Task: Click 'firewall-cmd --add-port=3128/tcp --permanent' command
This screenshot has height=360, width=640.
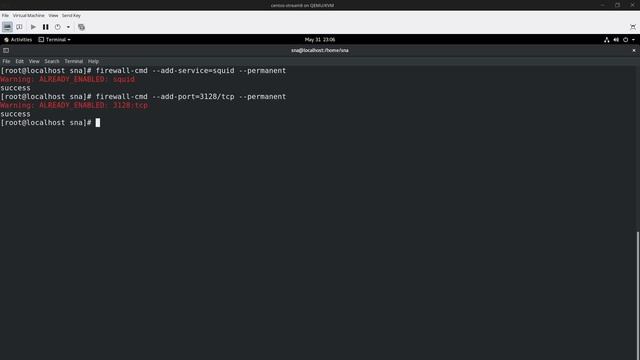Action: tap(191, 97)
